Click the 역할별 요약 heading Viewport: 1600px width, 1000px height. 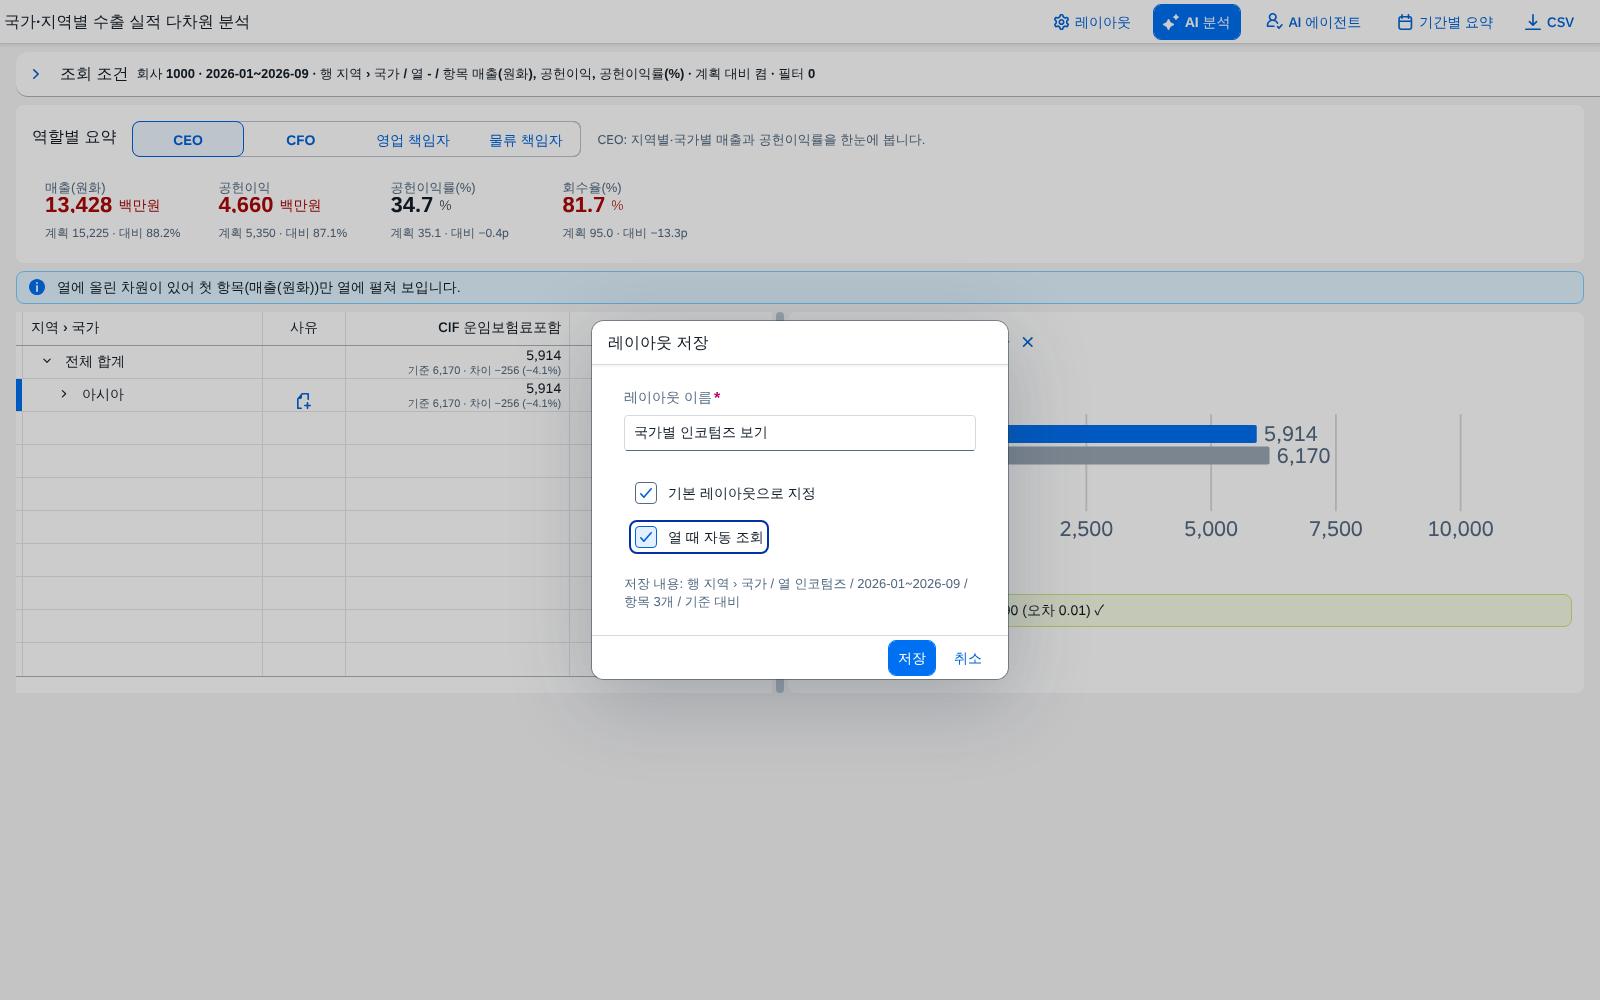tap(74, 137)
